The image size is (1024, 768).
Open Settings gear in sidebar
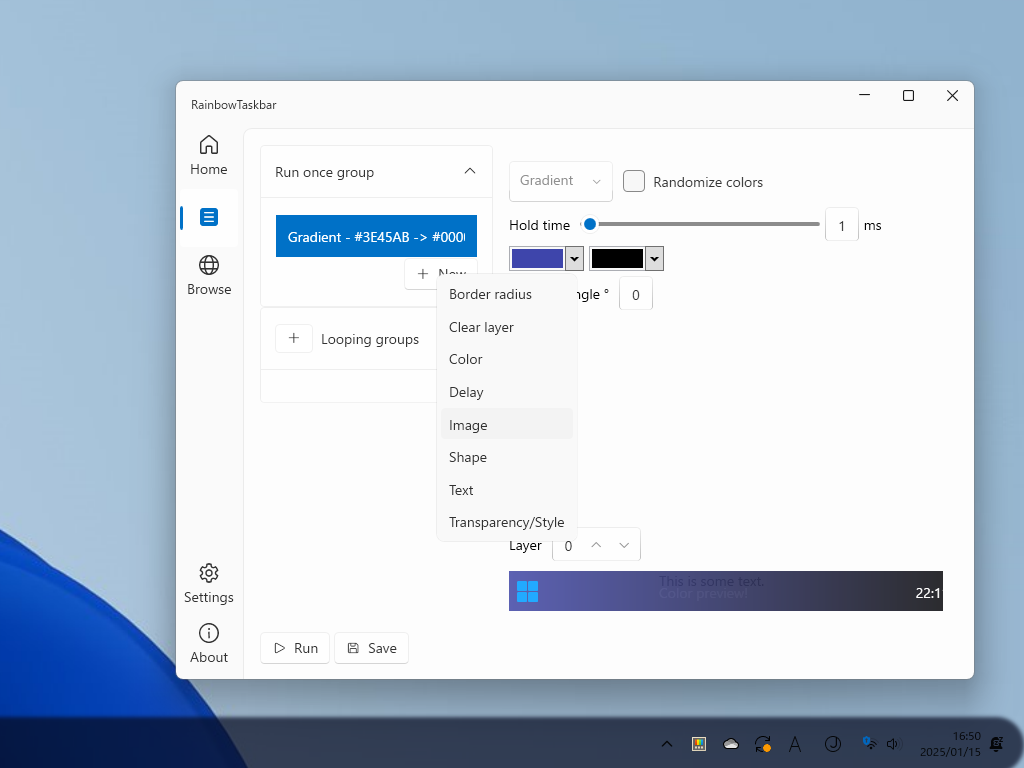point(208,584)
